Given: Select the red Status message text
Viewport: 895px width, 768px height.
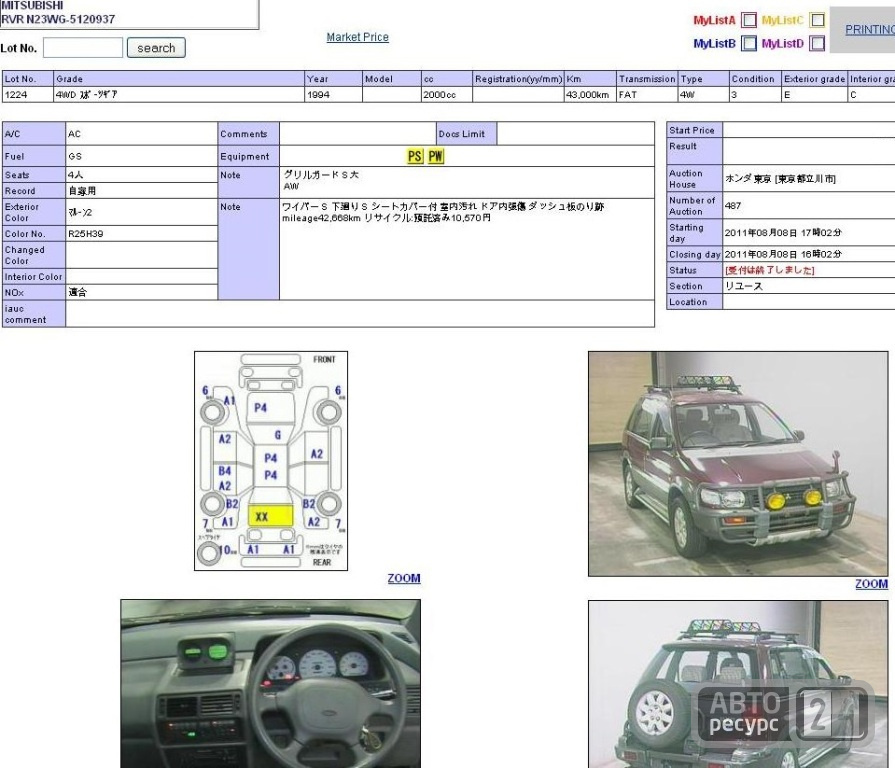Looking at the screenshot, I should (769, 270).
